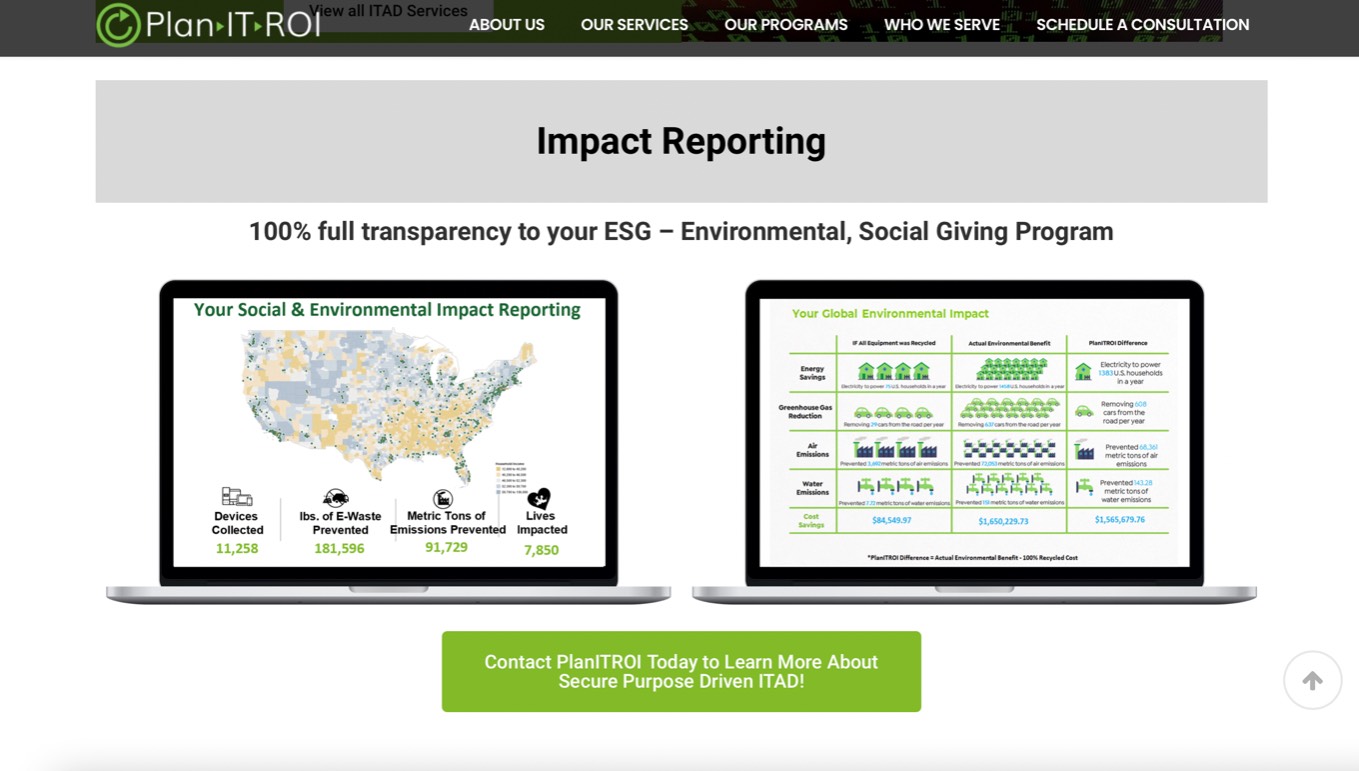Open the Social & Environmental Impact laptop image
Viewport: 1359px width, 771px height.
coord(388,441)
